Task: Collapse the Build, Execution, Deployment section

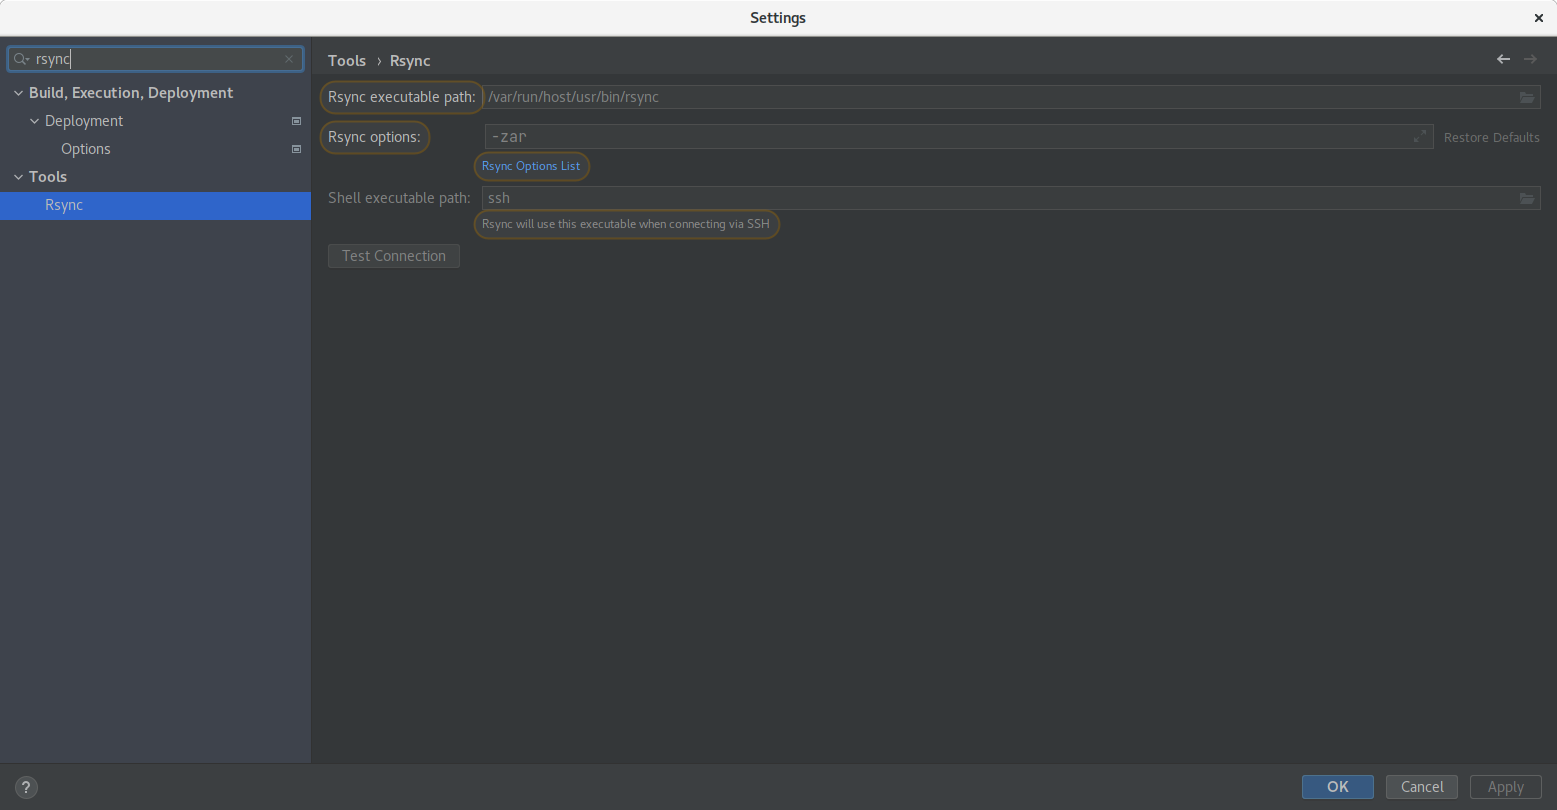Action: click(x=17, y=92)
